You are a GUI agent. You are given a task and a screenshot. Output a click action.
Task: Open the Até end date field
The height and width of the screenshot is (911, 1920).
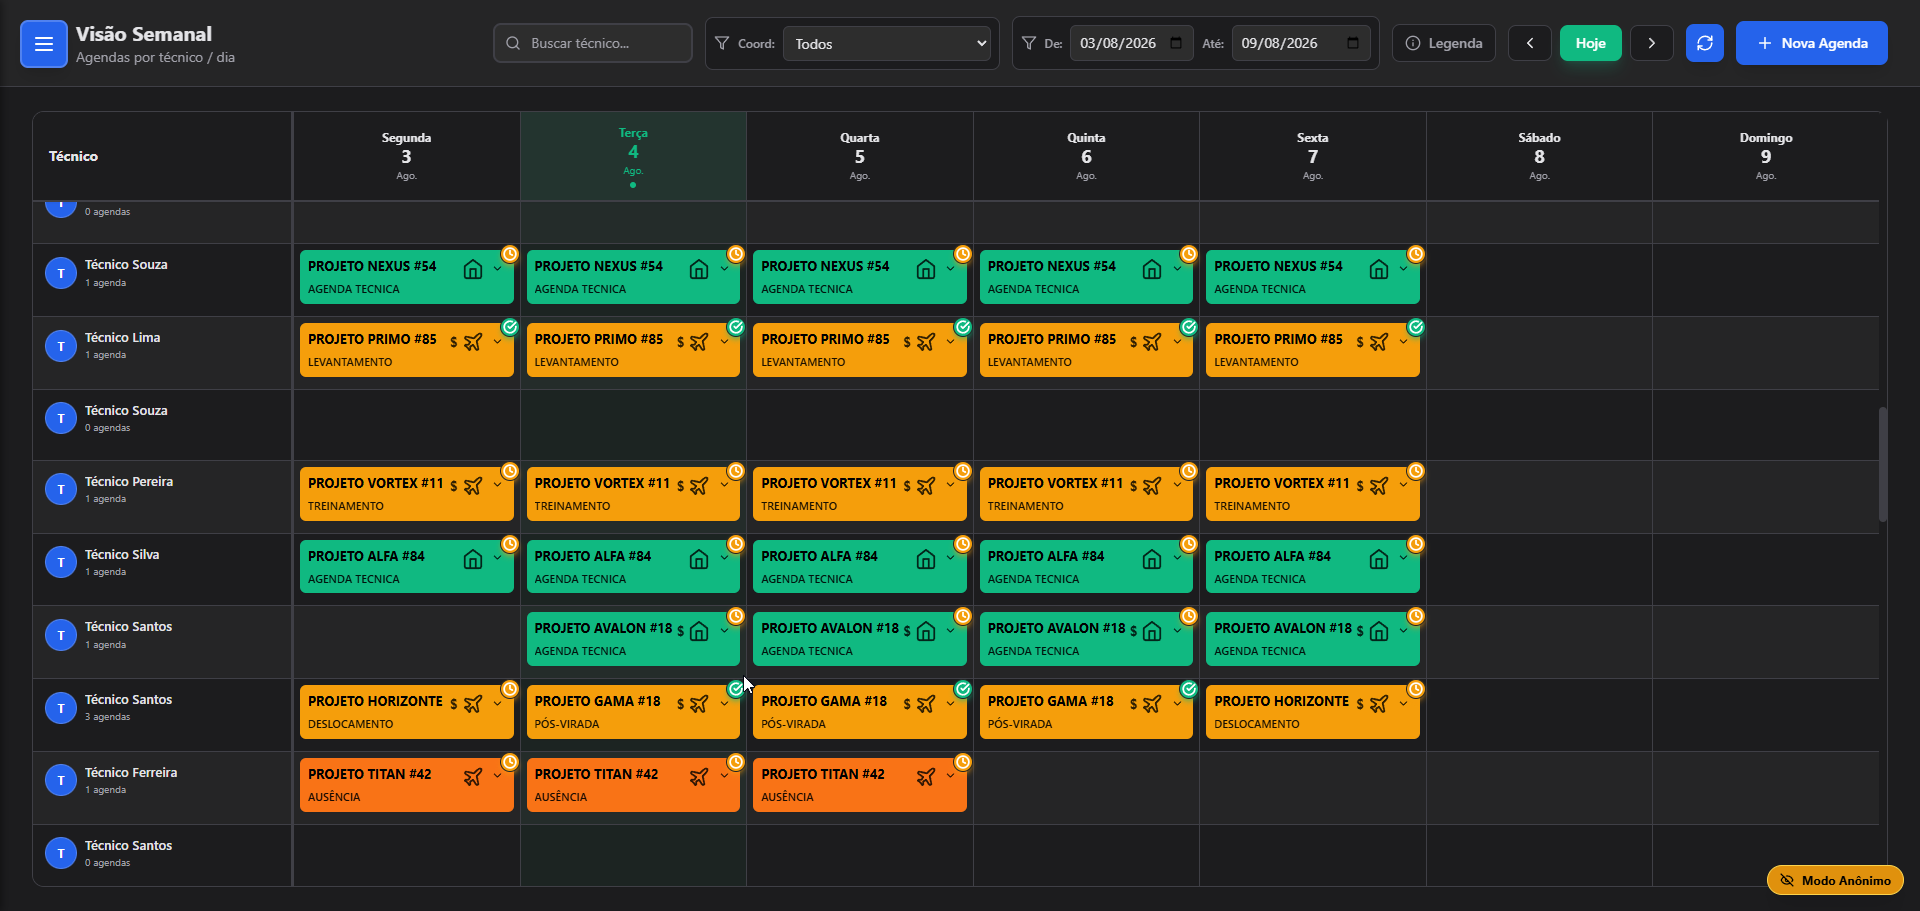click(1301, 43)
